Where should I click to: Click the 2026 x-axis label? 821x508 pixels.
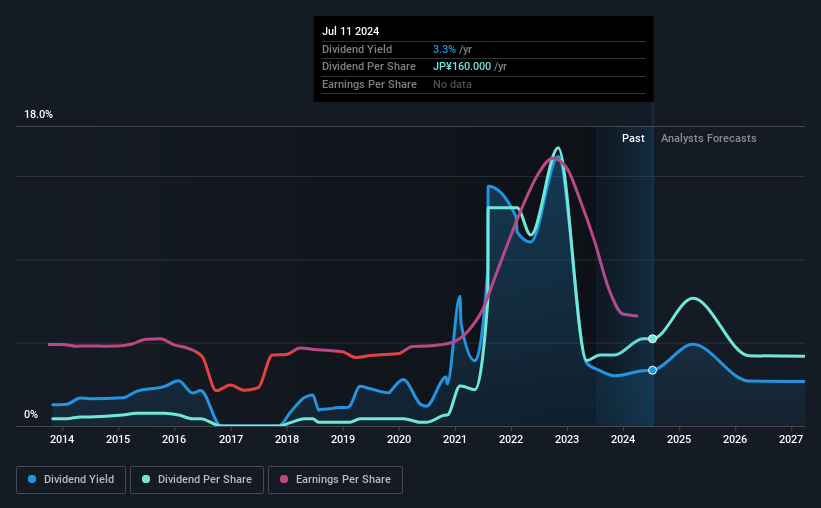[x=735, y=439]
